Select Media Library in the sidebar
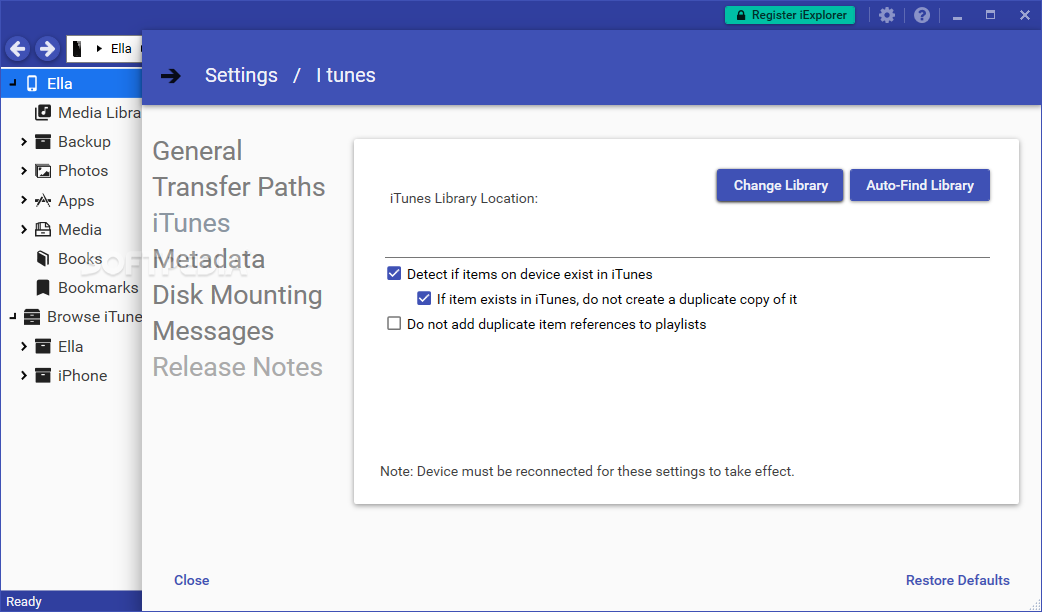 click(x=99, y=112)
